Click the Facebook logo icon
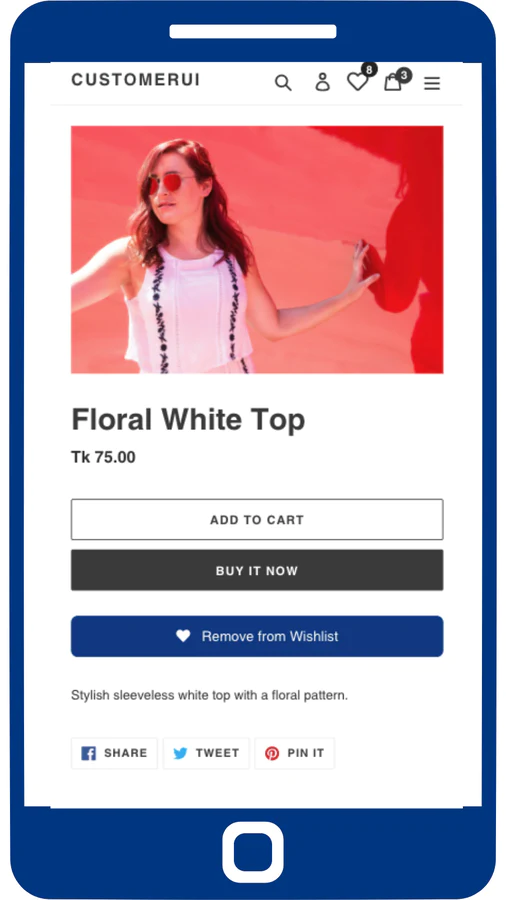The image size is (506, 900). click(x=88, y=753)
